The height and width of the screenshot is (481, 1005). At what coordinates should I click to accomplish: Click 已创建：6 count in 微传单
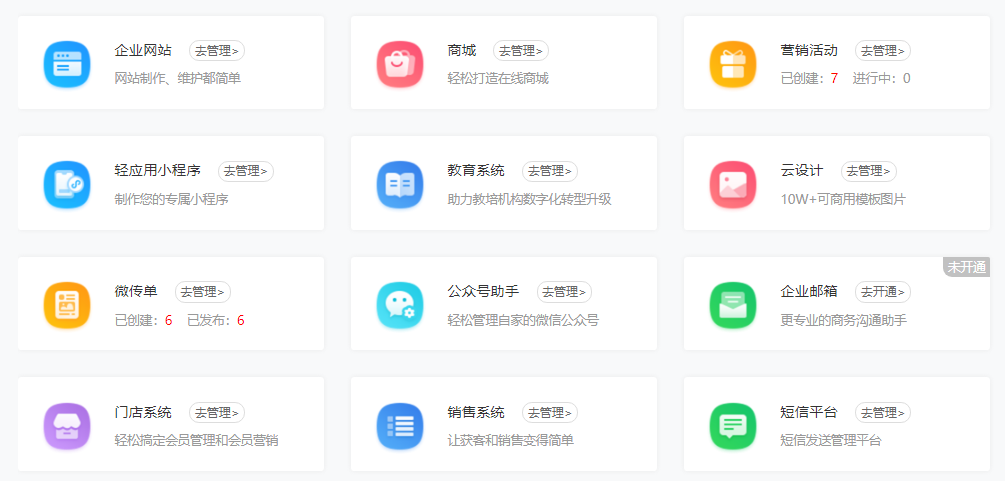point(144,320)
